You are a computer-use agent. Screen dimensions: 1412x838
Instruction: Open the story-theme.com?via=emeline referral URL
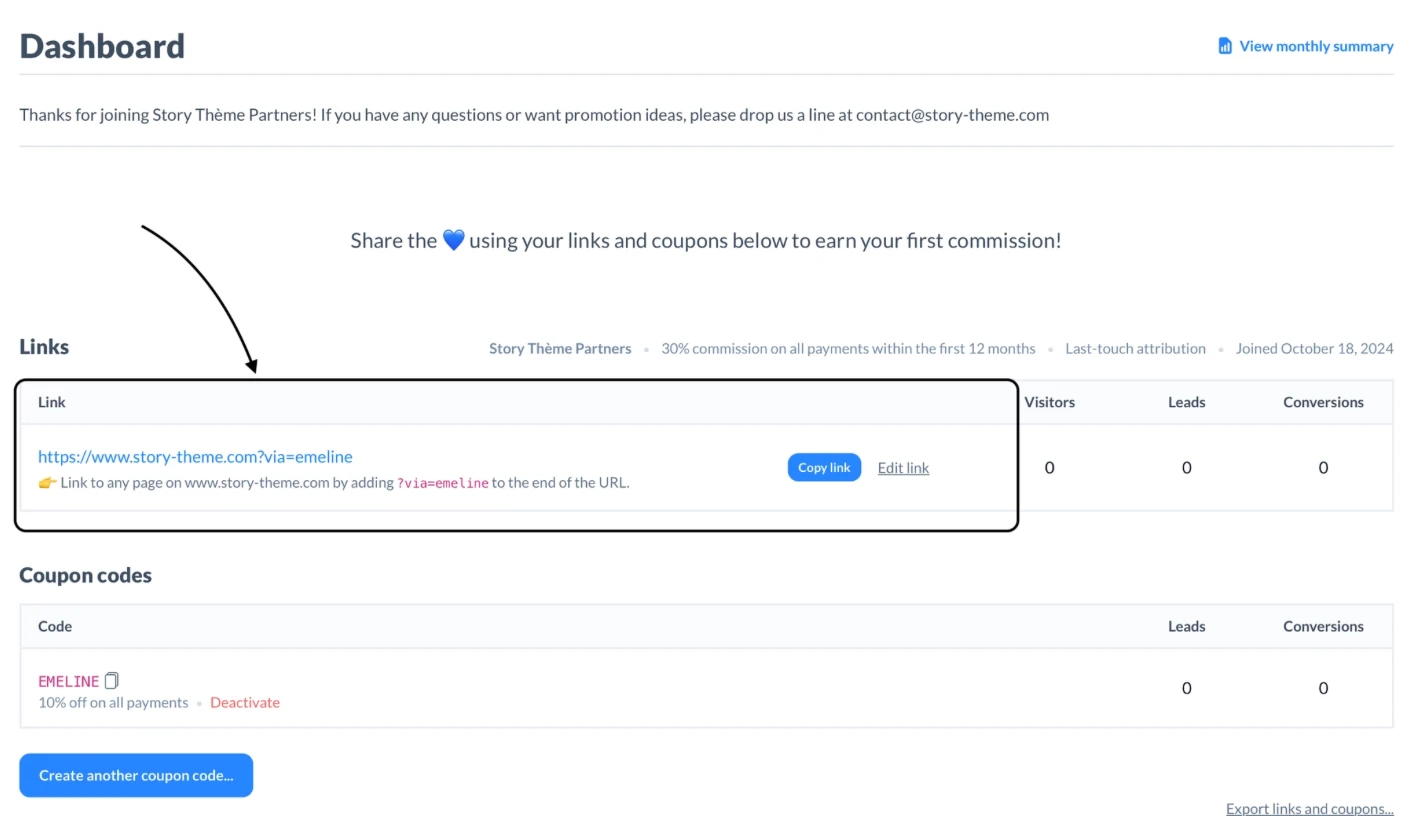195,457
